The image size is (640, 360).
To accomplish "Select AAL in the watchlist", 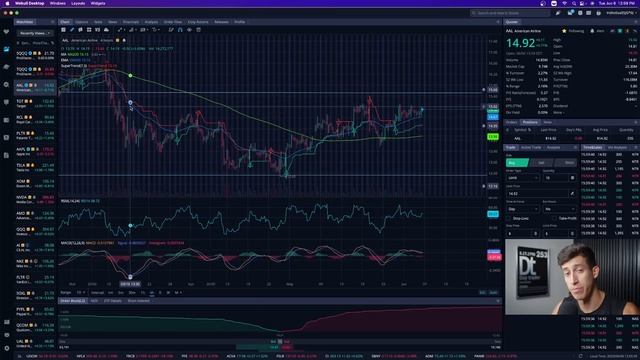I will [x=35, y=87].
